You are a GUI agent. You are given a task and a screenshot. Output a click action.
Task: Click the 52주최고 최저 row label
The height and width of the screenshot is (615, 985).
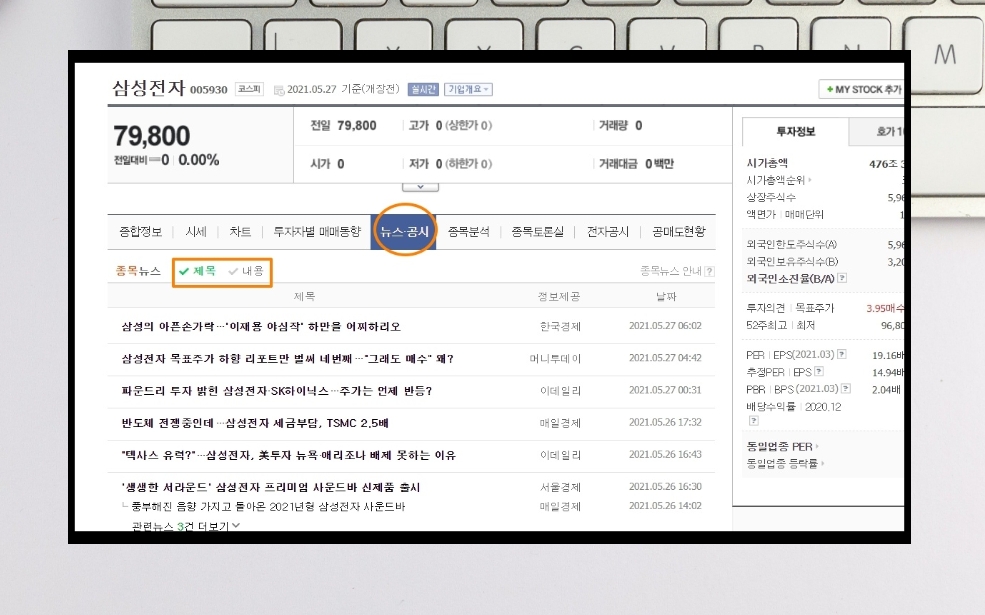coord(780,325)
